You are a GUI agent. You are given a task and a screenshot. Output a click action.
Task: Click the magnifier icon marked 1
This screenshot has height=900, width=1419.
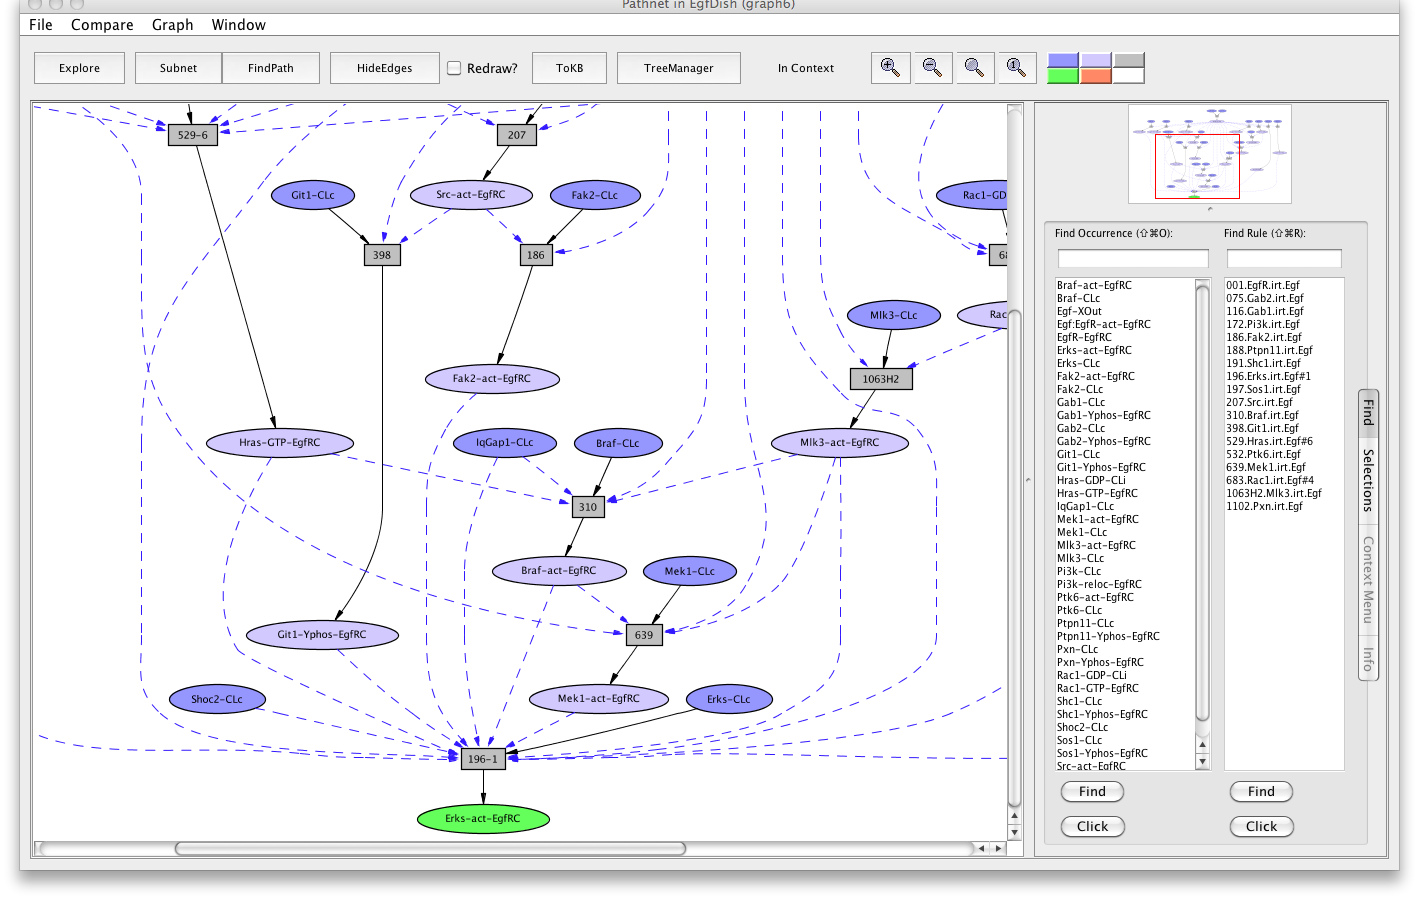[1016, 68]
